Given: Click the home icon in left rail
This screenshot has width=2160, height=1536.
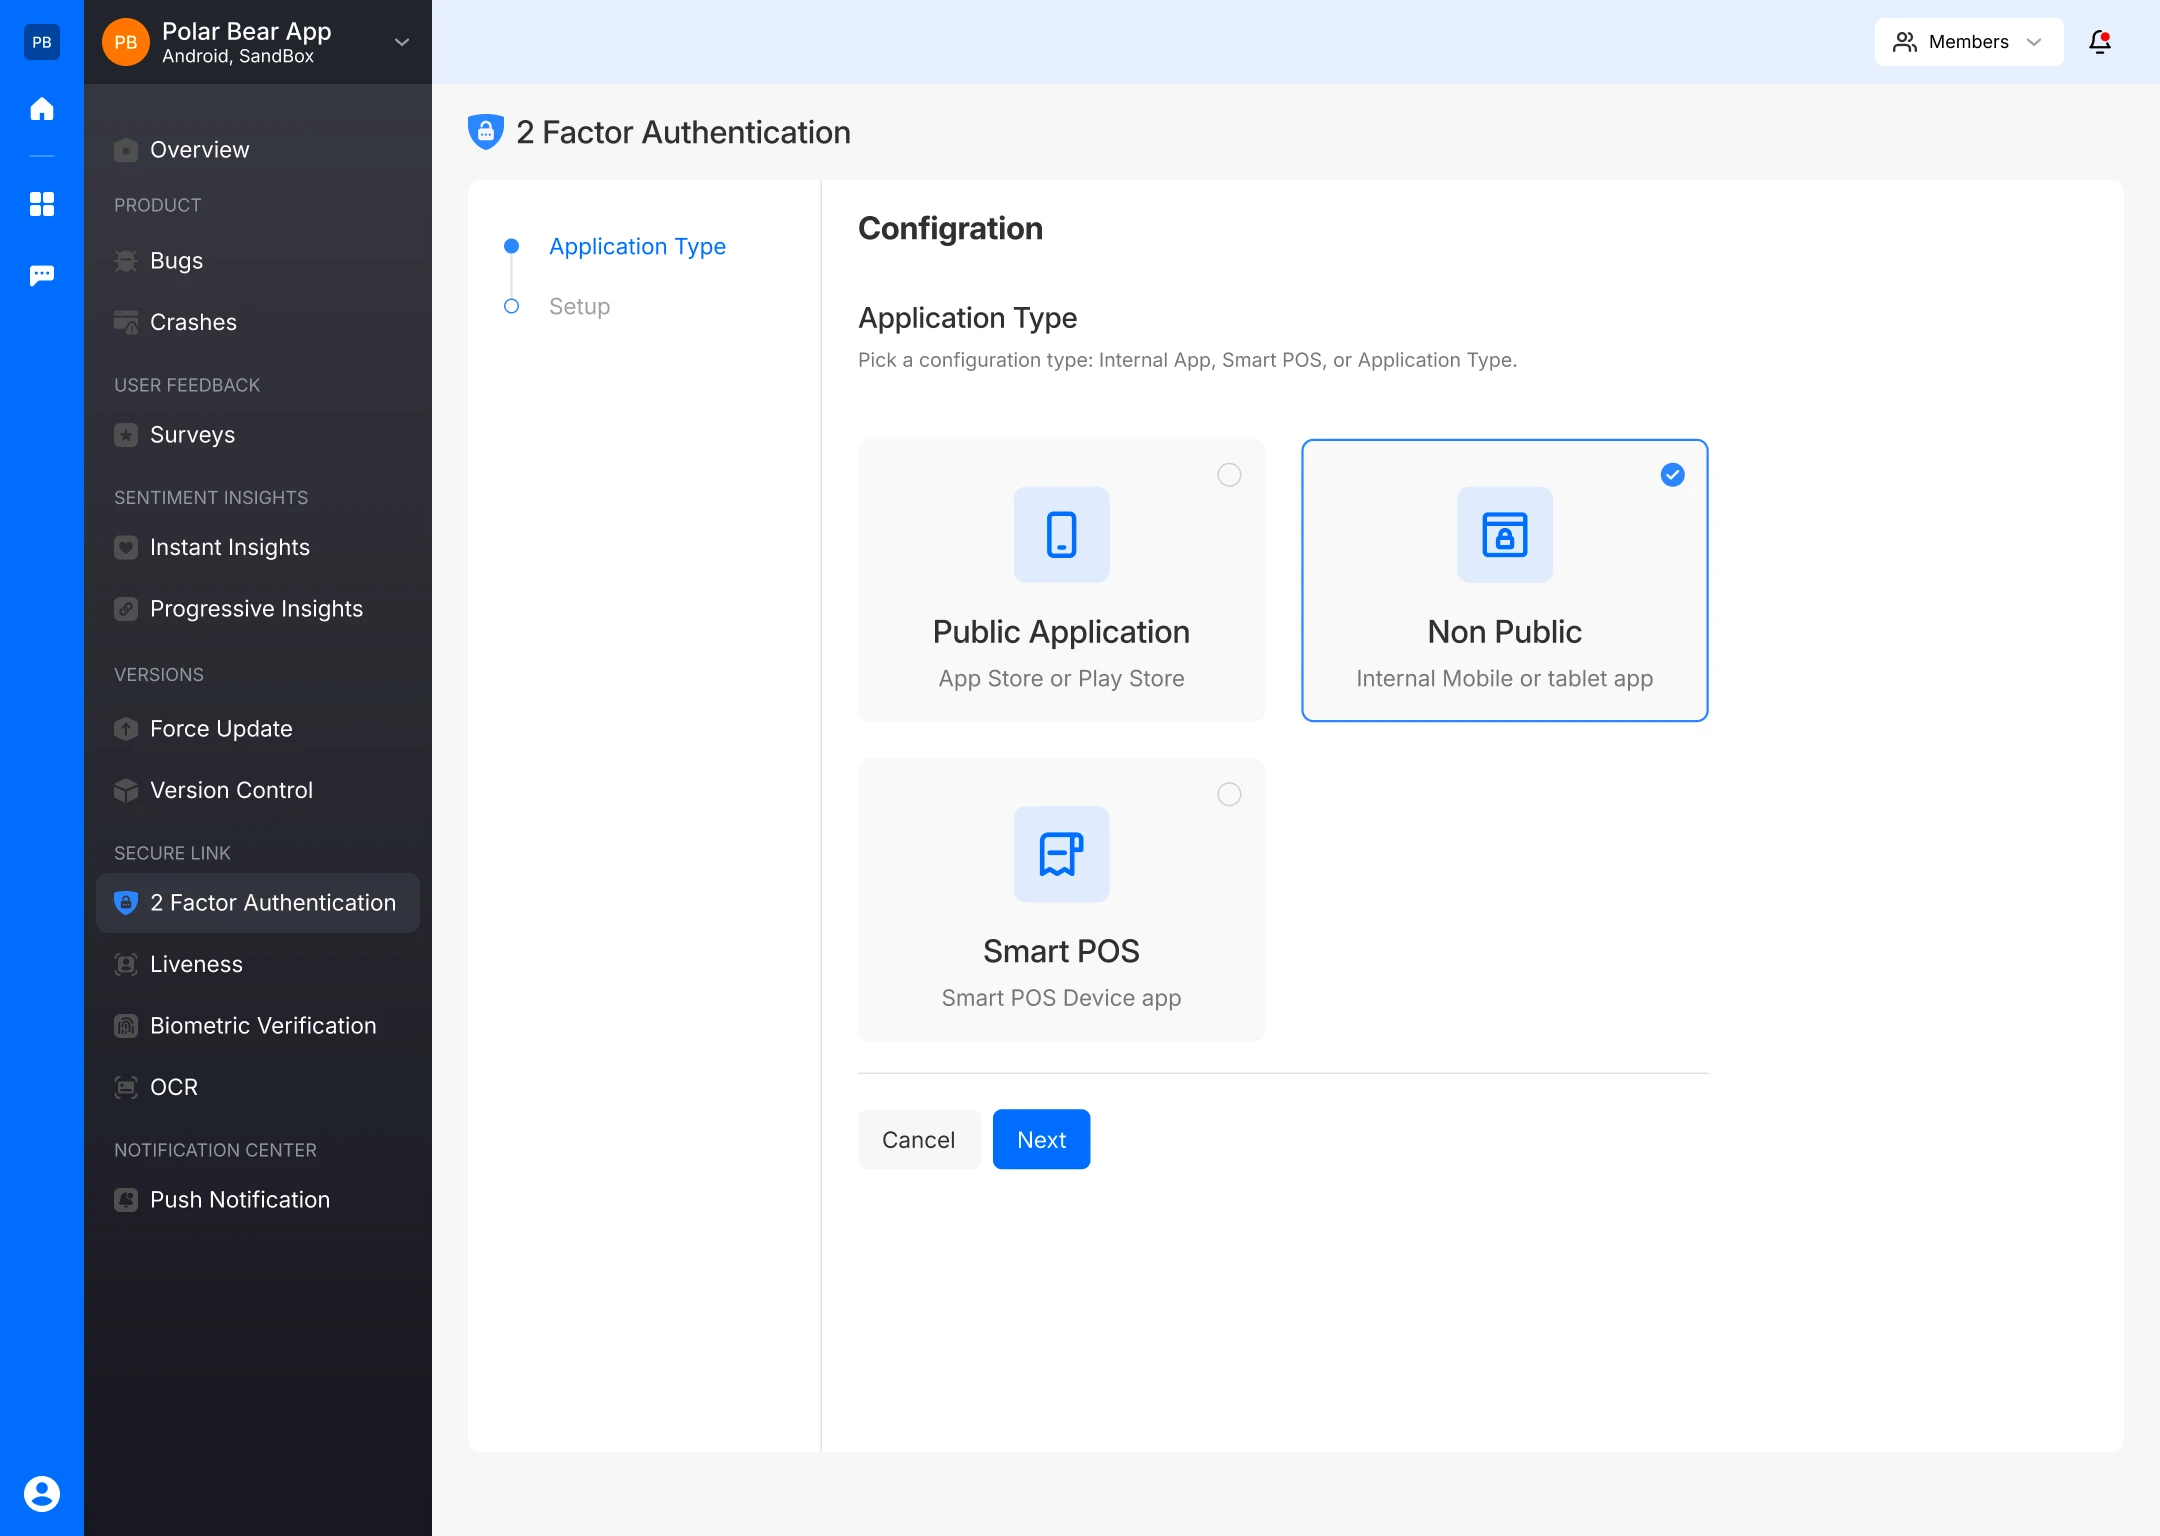Looking at the screenshot, I should 42,108.
